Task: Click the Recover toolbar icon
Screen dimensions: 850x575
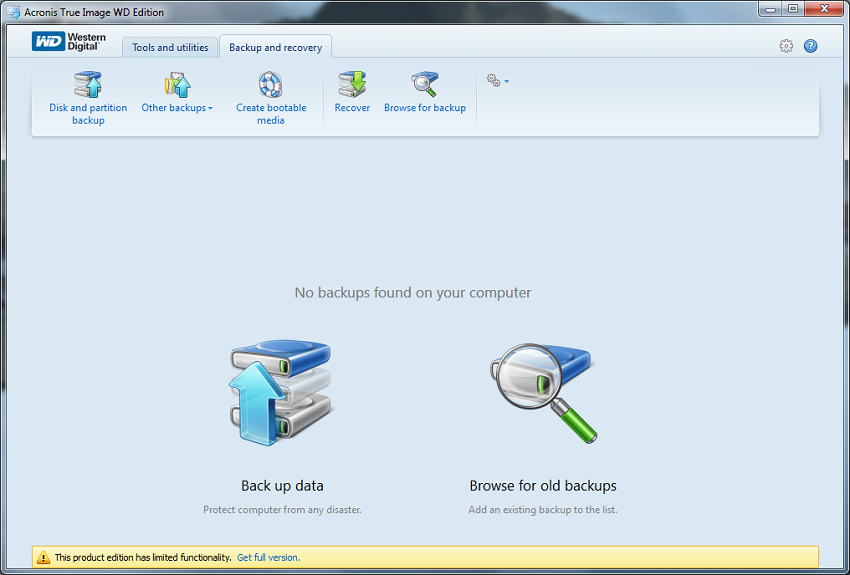Action: (x=352, y=85)
